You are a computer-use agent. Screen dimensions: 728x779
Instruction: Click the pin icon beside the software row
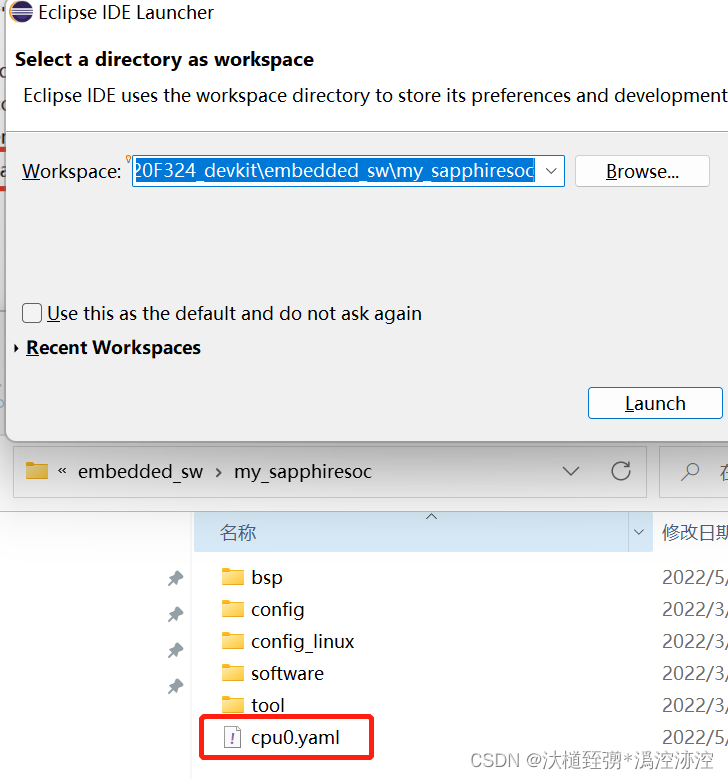pyautogui.click(x=175, y=687)
